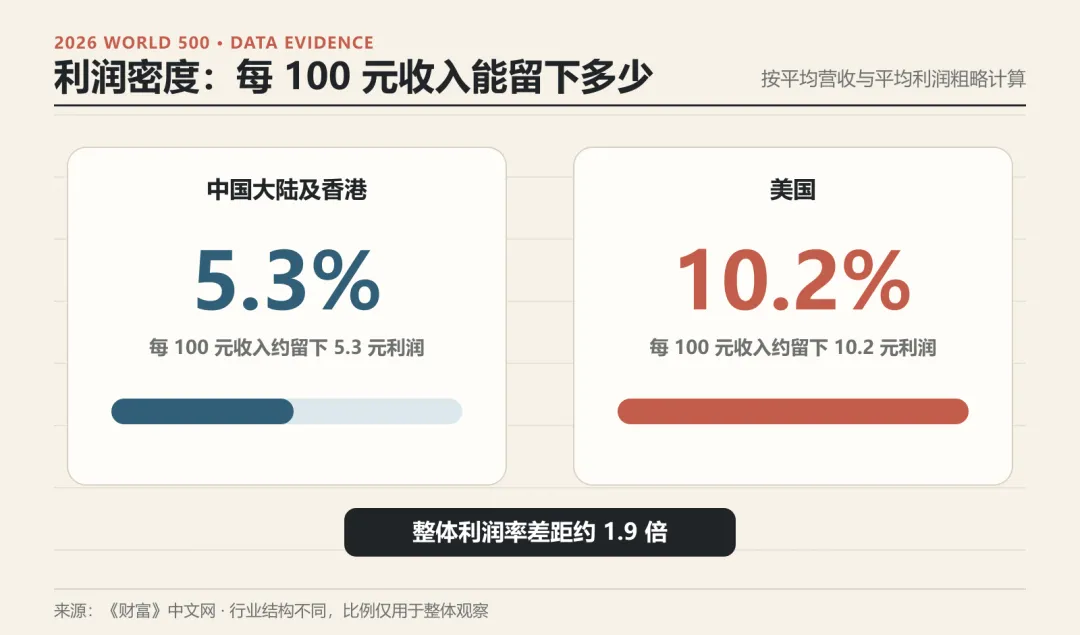Click the large 10.2% figure
The width and height of the screenshot is (1080, 635).
793,280
